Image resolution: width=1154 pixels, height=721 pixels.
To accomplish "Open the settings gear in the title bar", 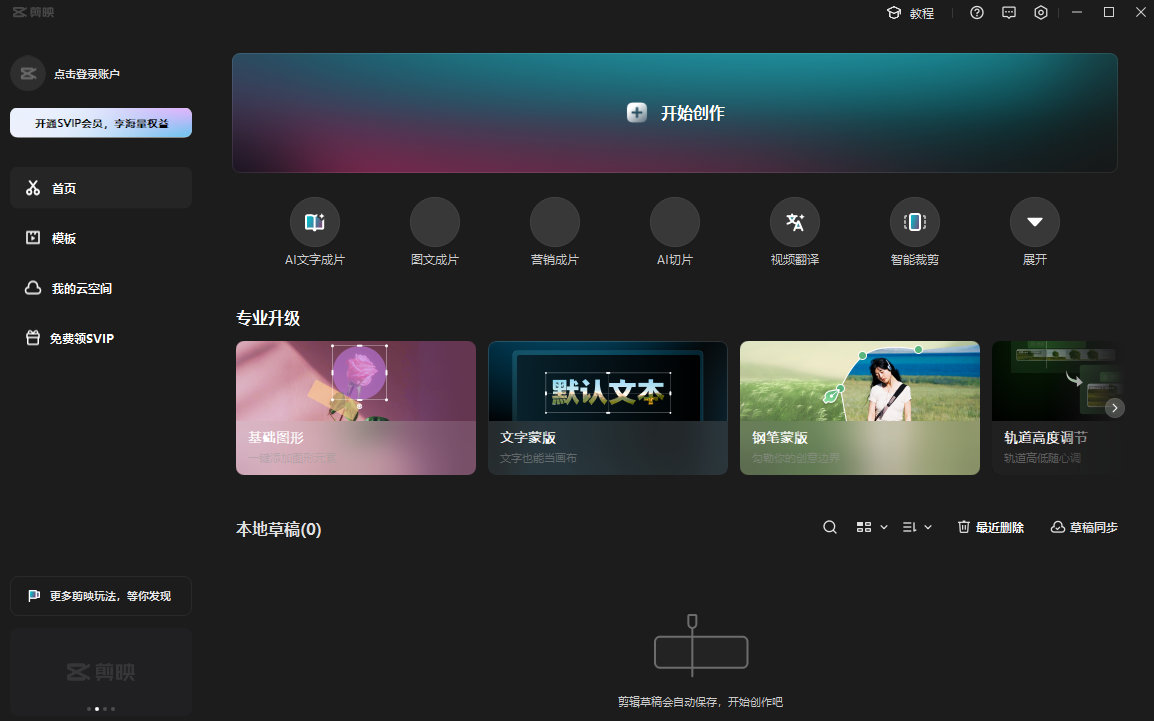I will tap(1040, 13).
